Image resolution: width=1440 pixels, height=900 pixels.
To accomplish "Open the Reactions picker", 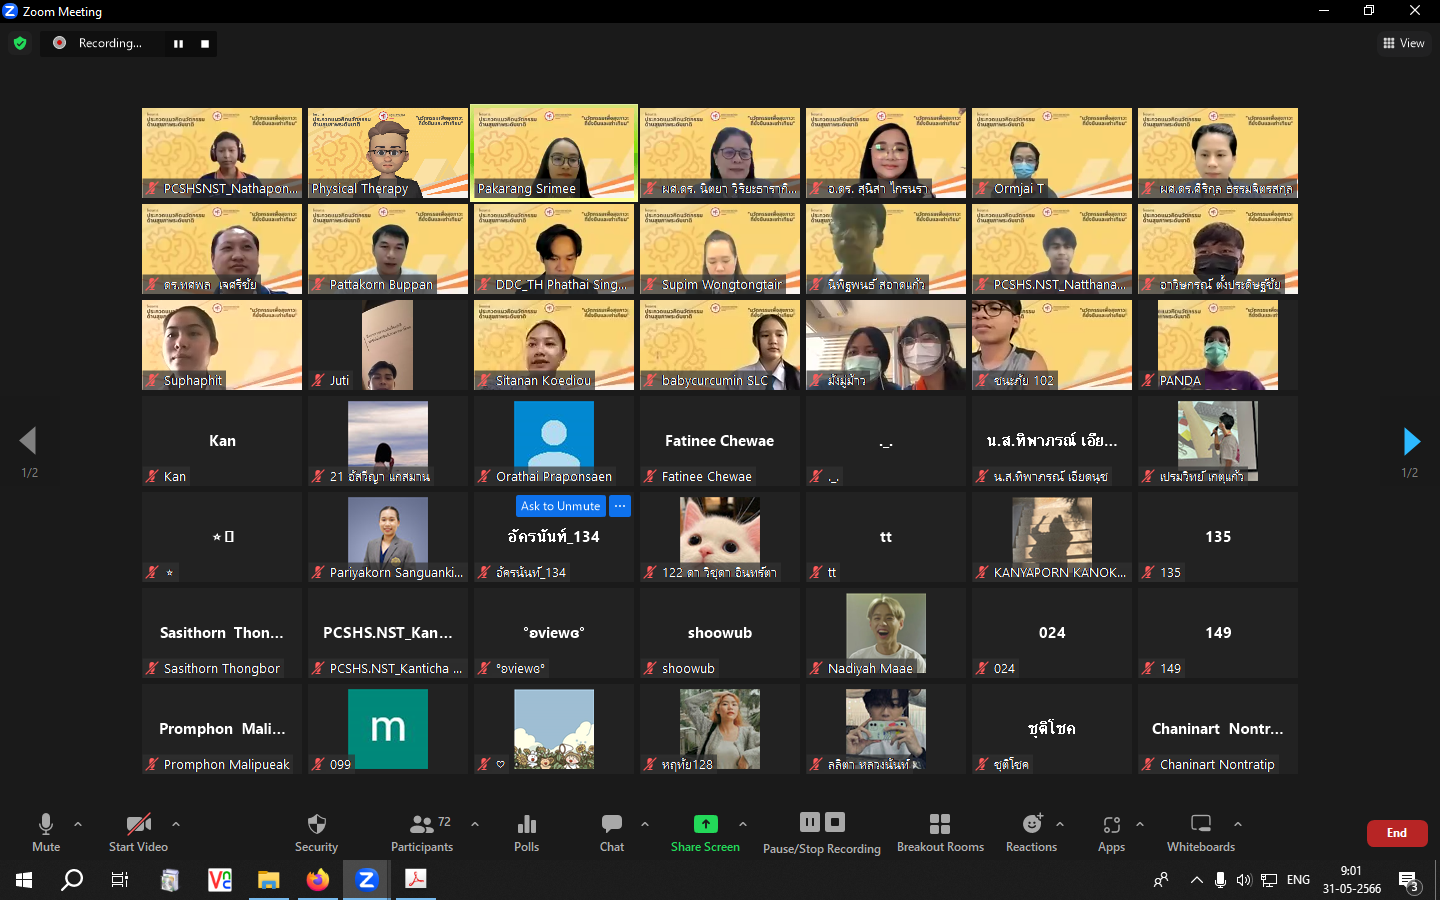I will [x=1031, y=832].
